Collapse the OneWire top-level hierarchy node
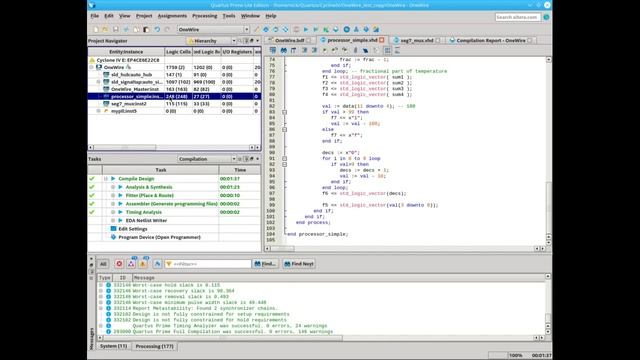Screen dimensions: 640x360 click(92, 67)
